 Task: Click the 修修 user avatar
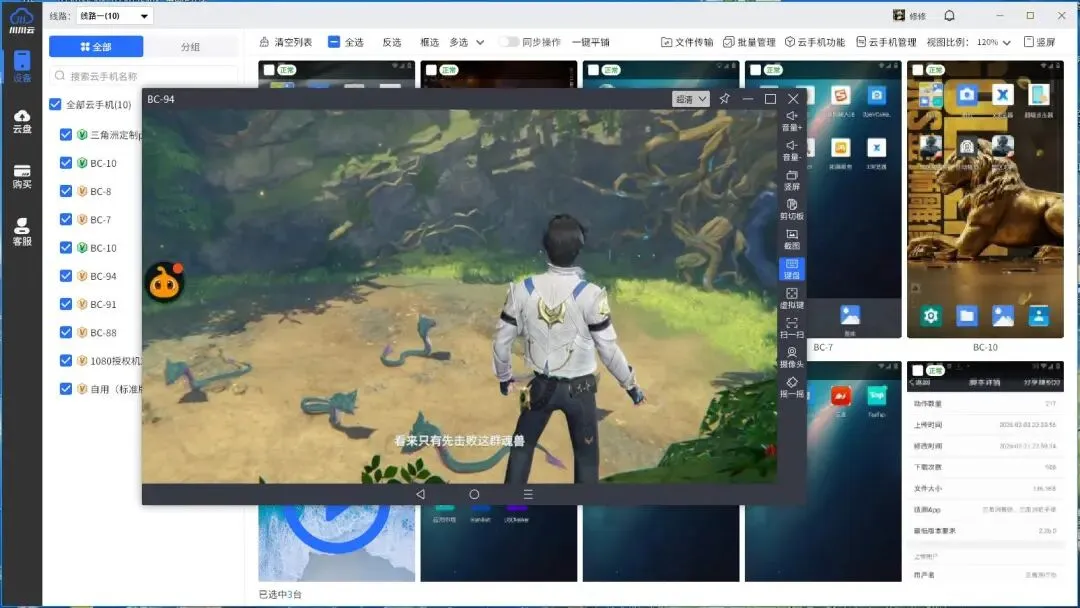[899, 15]
